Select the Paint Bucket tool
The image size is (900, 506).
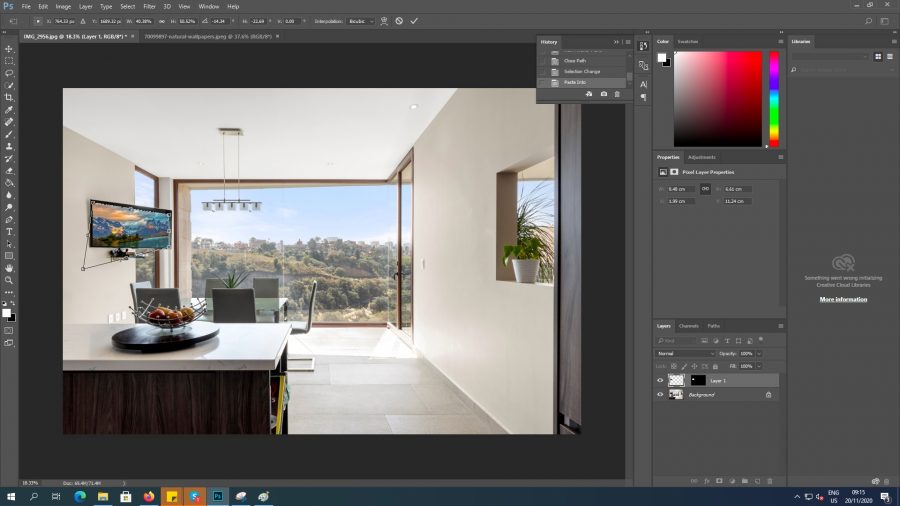coord(9,183)
